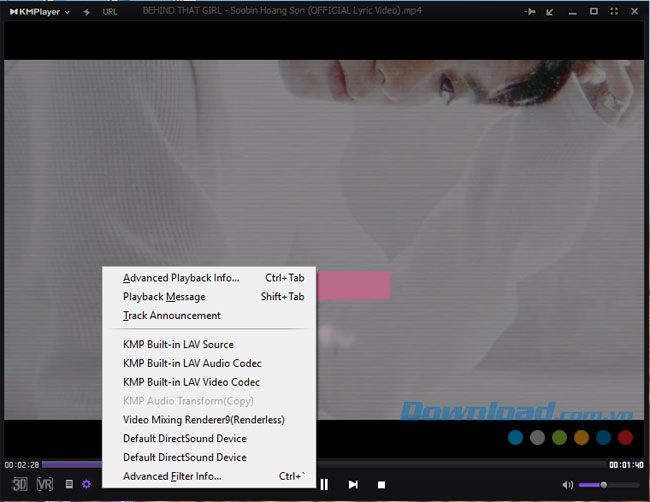Screen dimensions: 650x502
Task: Select the gray color circle
Action: pos(537,437)
